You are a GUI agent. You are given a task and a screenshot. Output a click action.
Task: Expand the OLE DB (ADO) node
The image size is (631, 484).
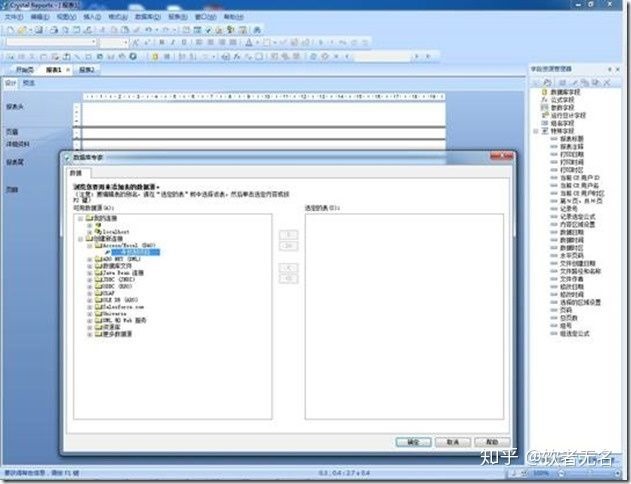point(90,300)
